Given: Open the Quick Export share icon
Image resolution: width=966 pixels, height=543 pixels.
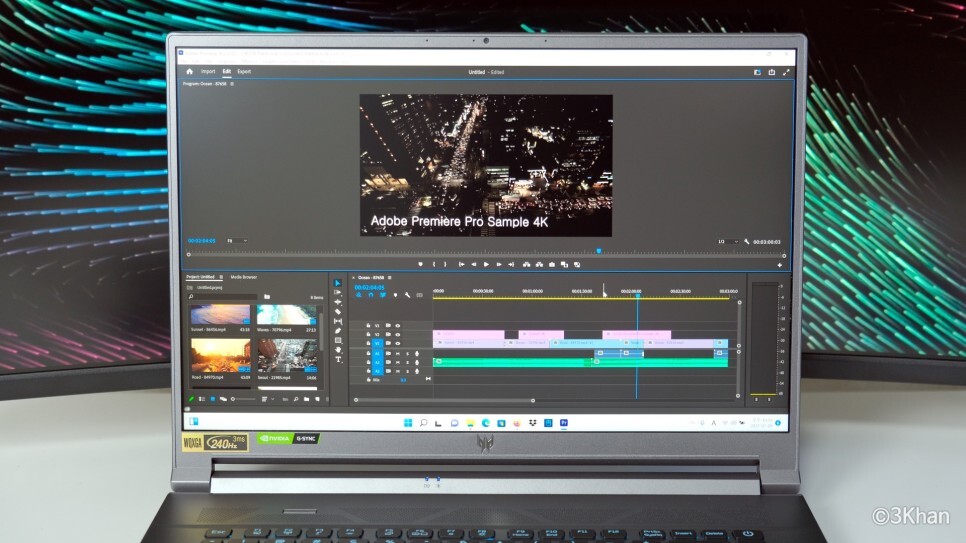Looking at the screenshot, I should click(771, 72).
